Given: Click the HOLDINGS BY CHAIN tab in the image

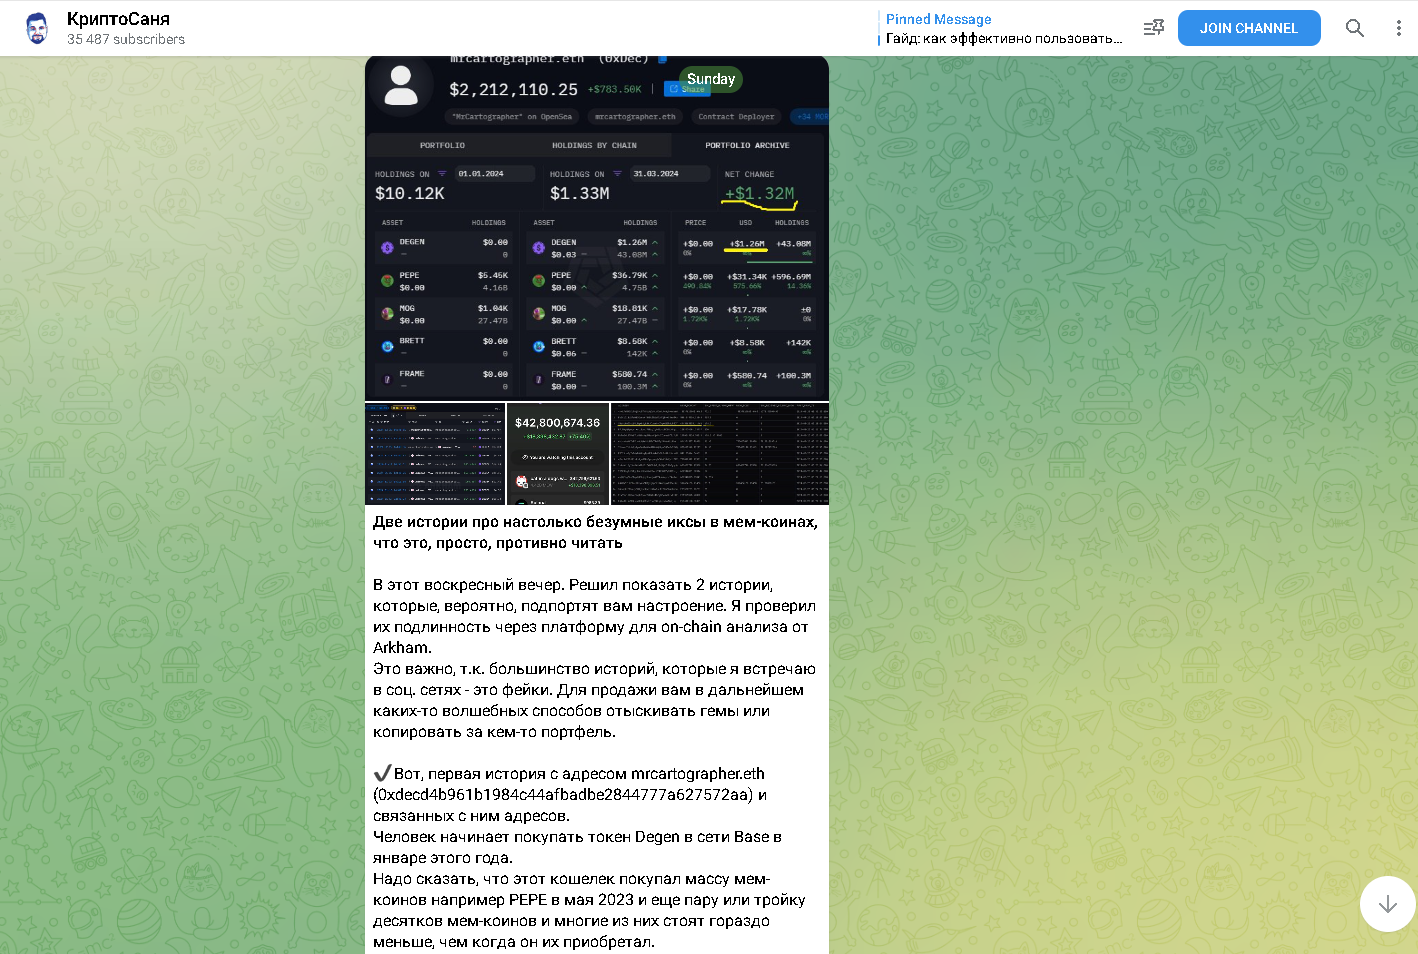Looking at the screenshot, I should [x=594, y=145].
